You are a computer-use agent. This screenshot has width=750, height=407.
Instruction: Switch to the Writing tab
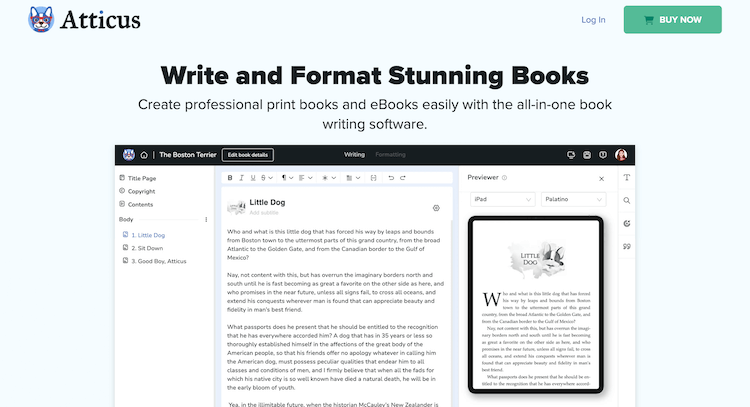coord(354,154)
